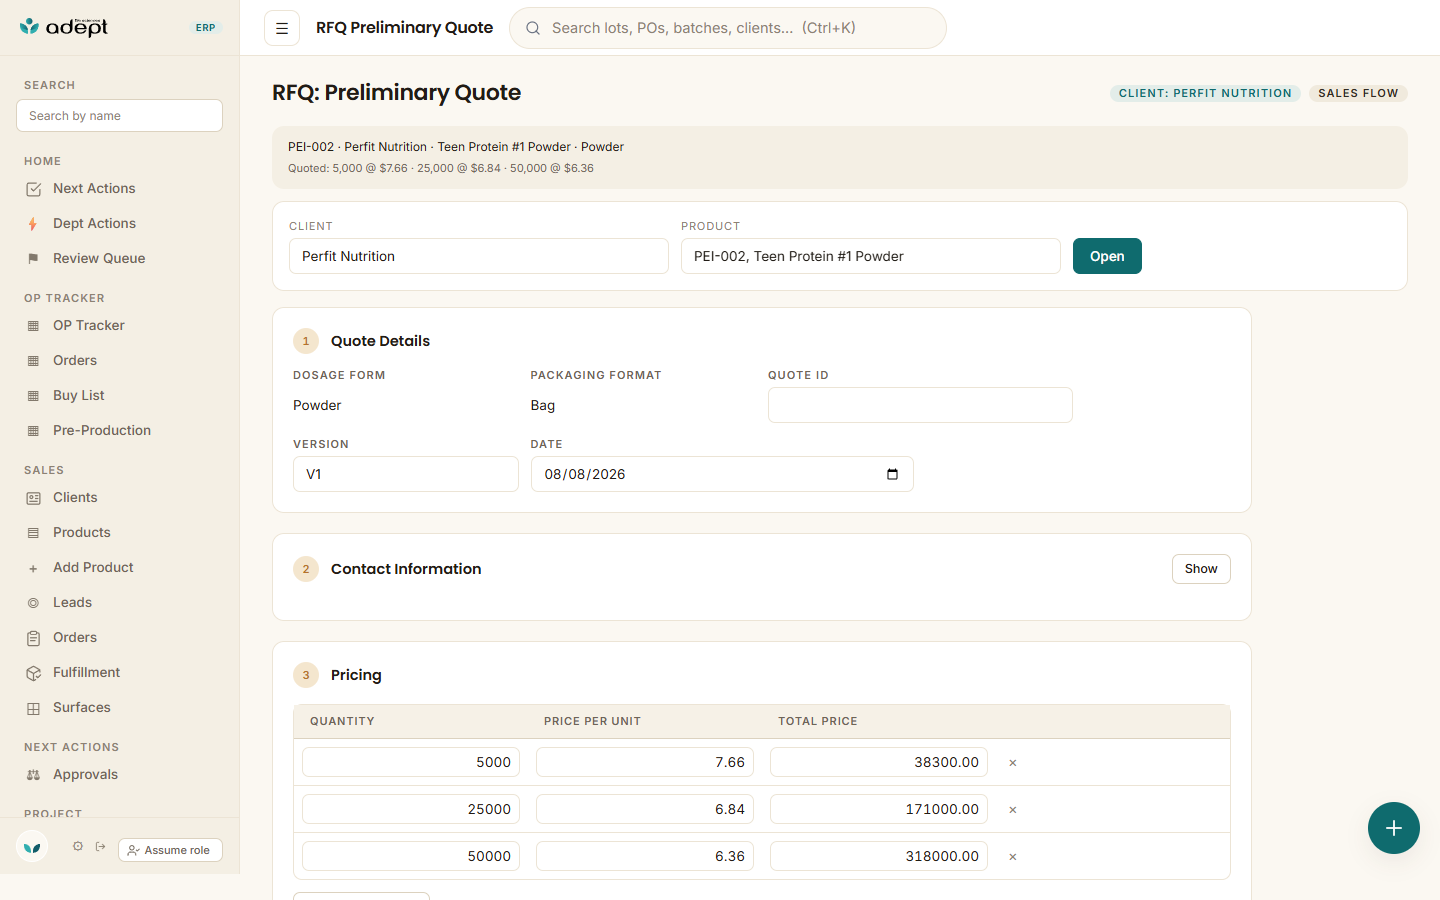Click the price per unit field showing 6.36
Screen dimensions: 1440x900
pos(645,856)
